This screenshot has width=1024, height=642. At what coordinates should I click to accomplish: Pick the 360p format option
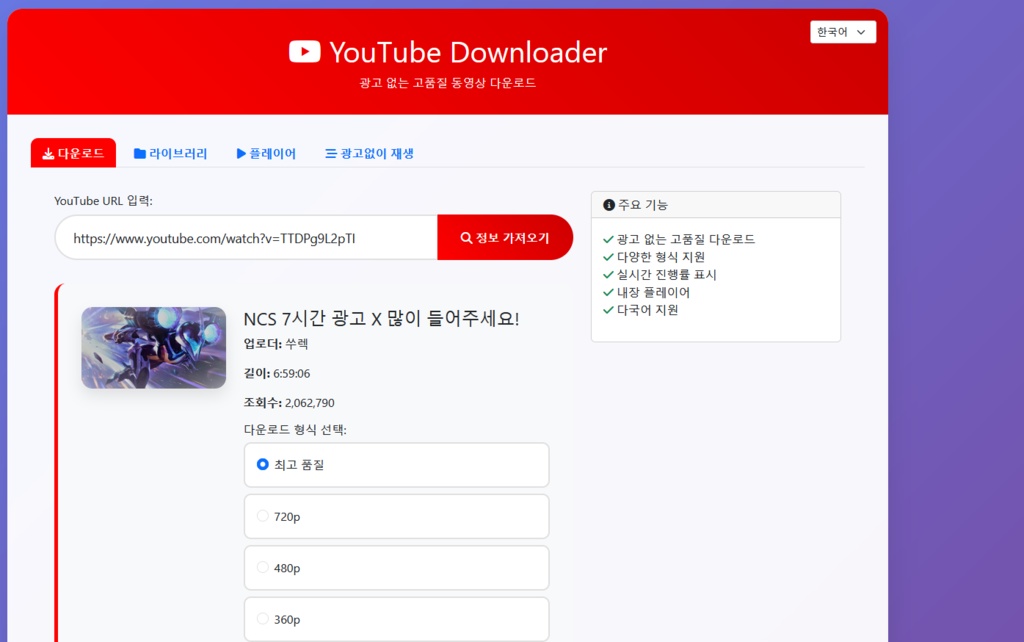(396, 618)
